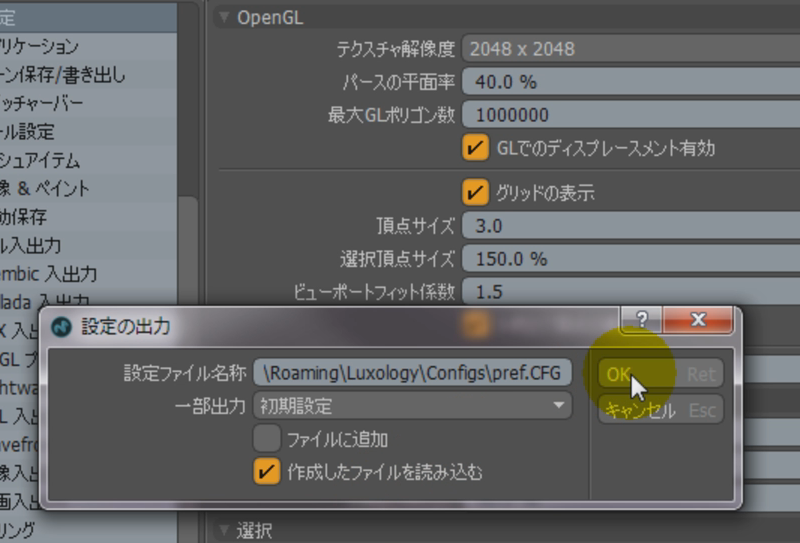This screenshot has width=800, height=543.
Task: Uncheck 作成したファイルを読み込む option
Action: pos(266,471)
